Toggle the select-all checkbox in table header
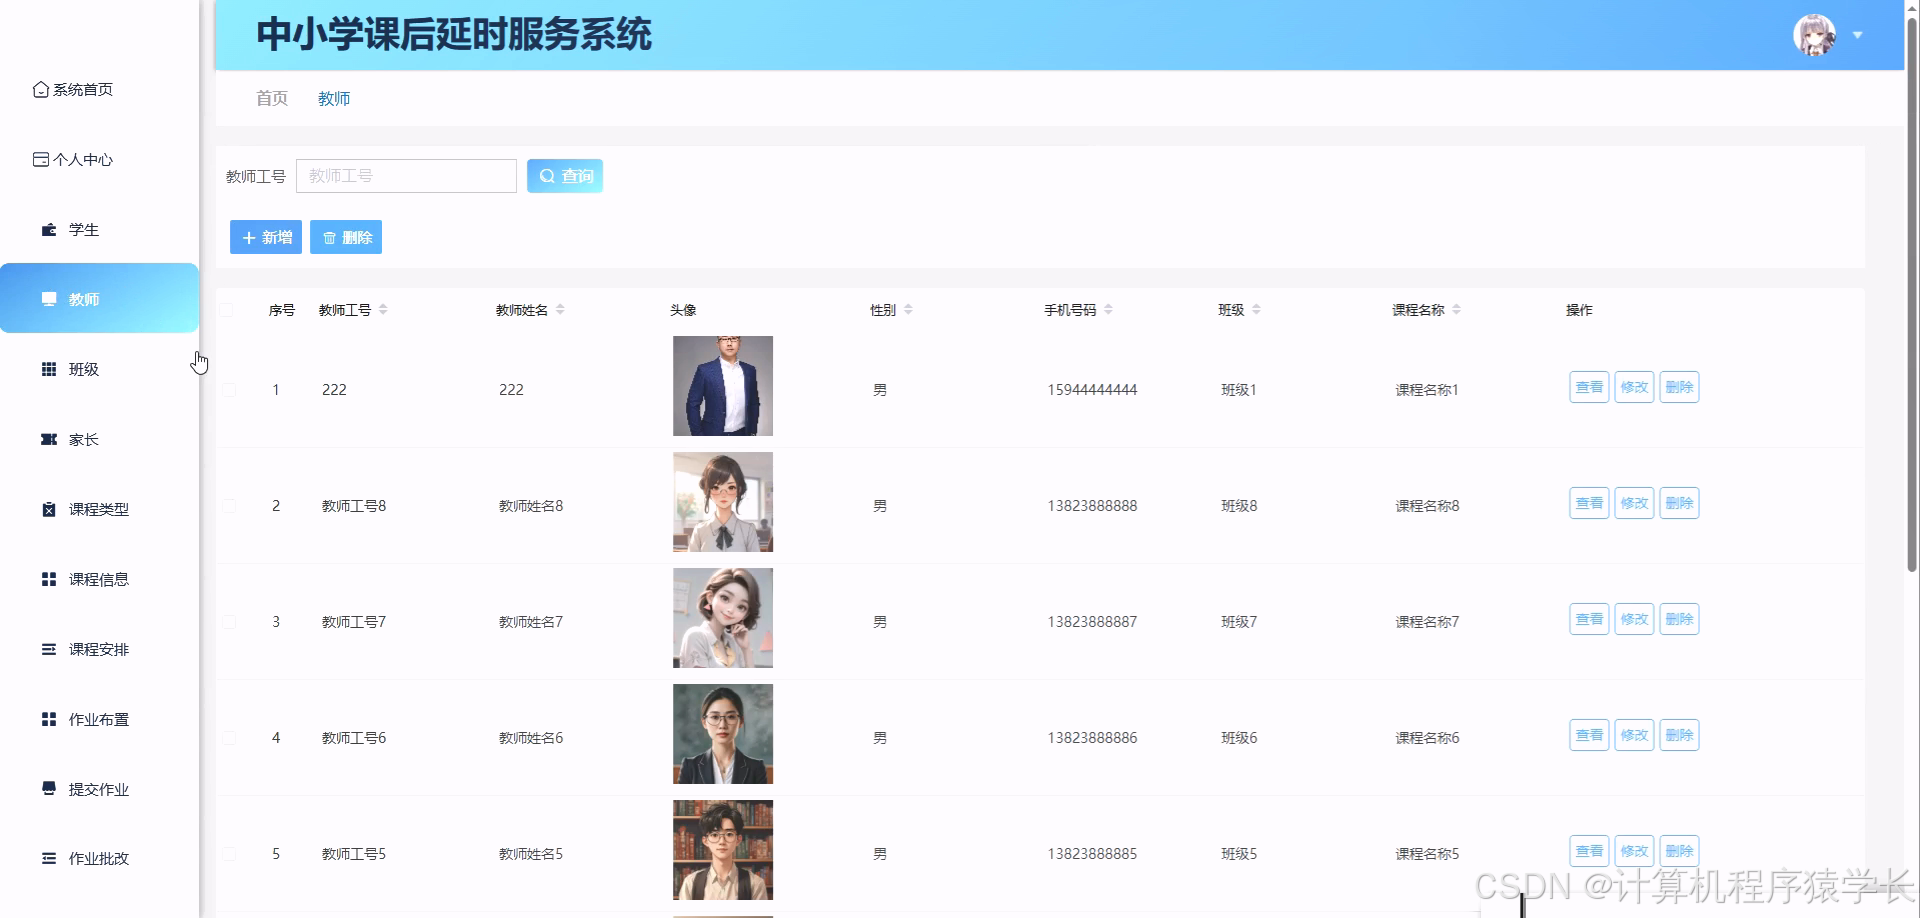This screenshot has width=1920, height=918. coord(228,310)
